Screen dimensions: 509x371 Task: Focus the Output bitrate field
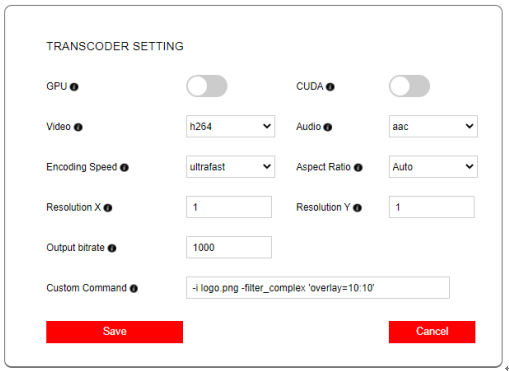229,247
